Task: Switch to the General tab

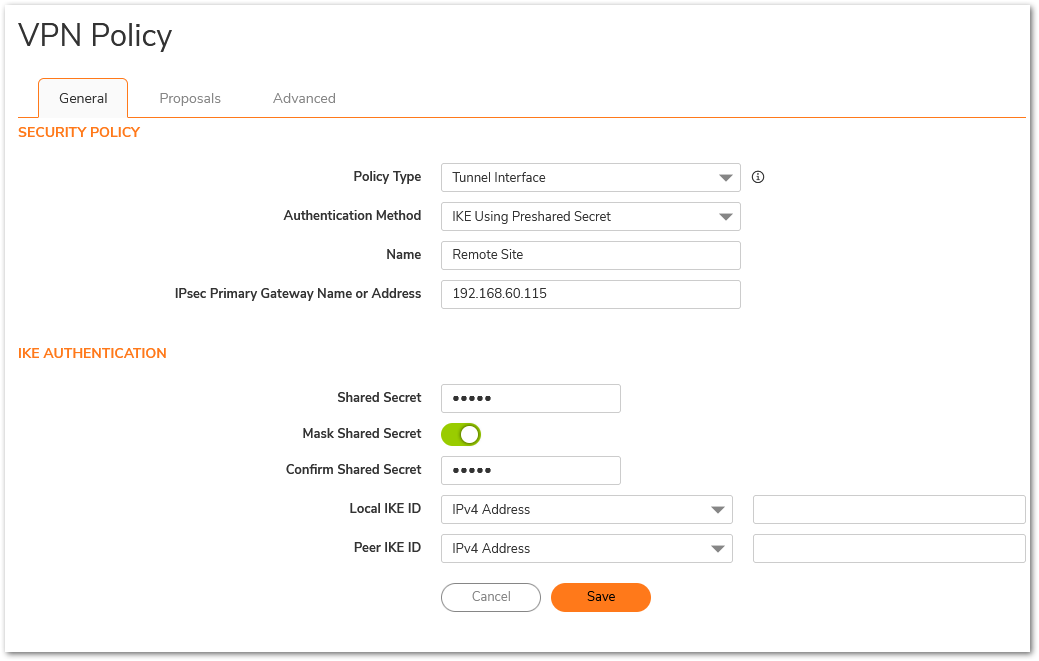Action: point(83,98)
